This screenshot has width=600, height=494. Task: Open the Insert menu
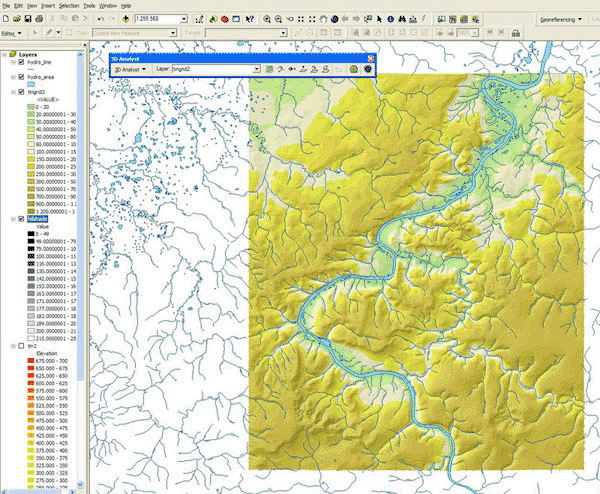pyautogui.click(x=47, y=6)
